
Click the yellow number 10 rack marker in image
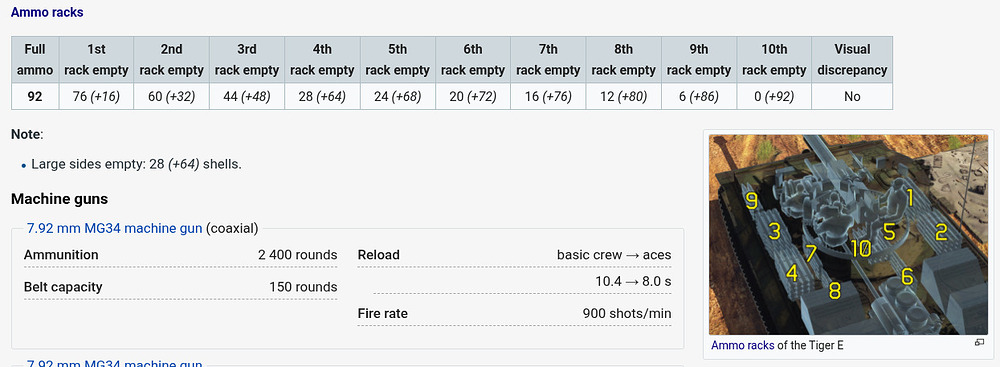(860, 248)
